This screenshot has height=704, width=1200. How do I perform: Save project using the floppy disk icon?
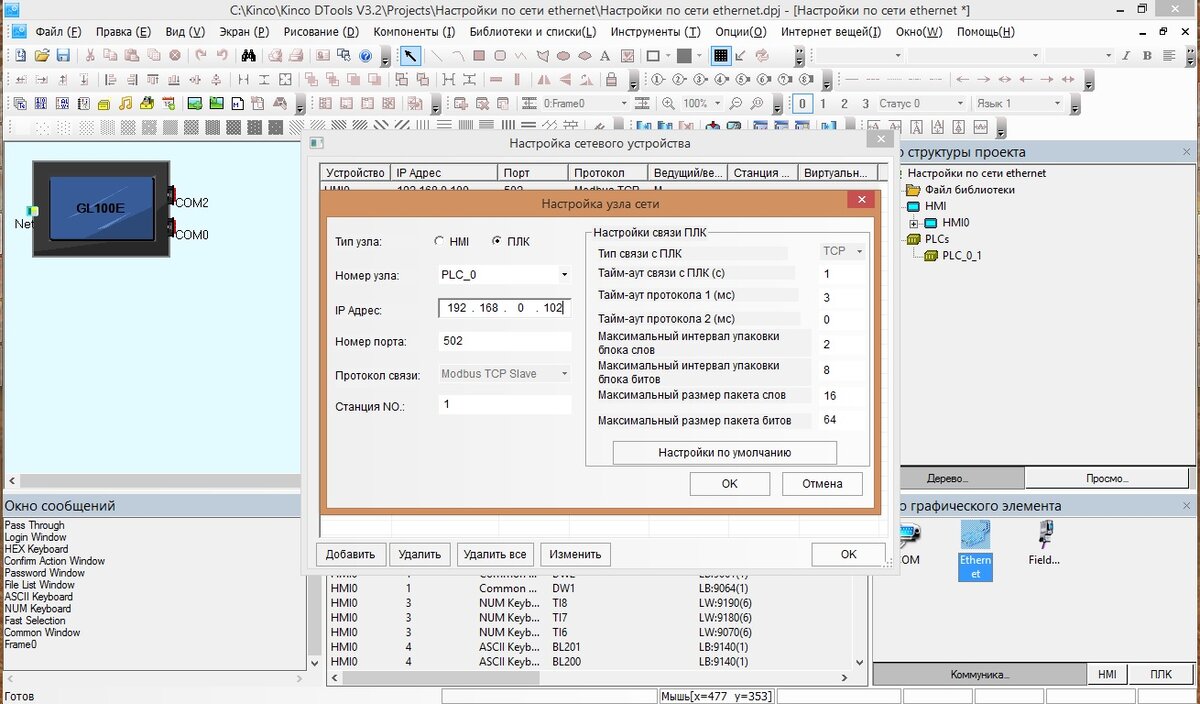(63, 55)
